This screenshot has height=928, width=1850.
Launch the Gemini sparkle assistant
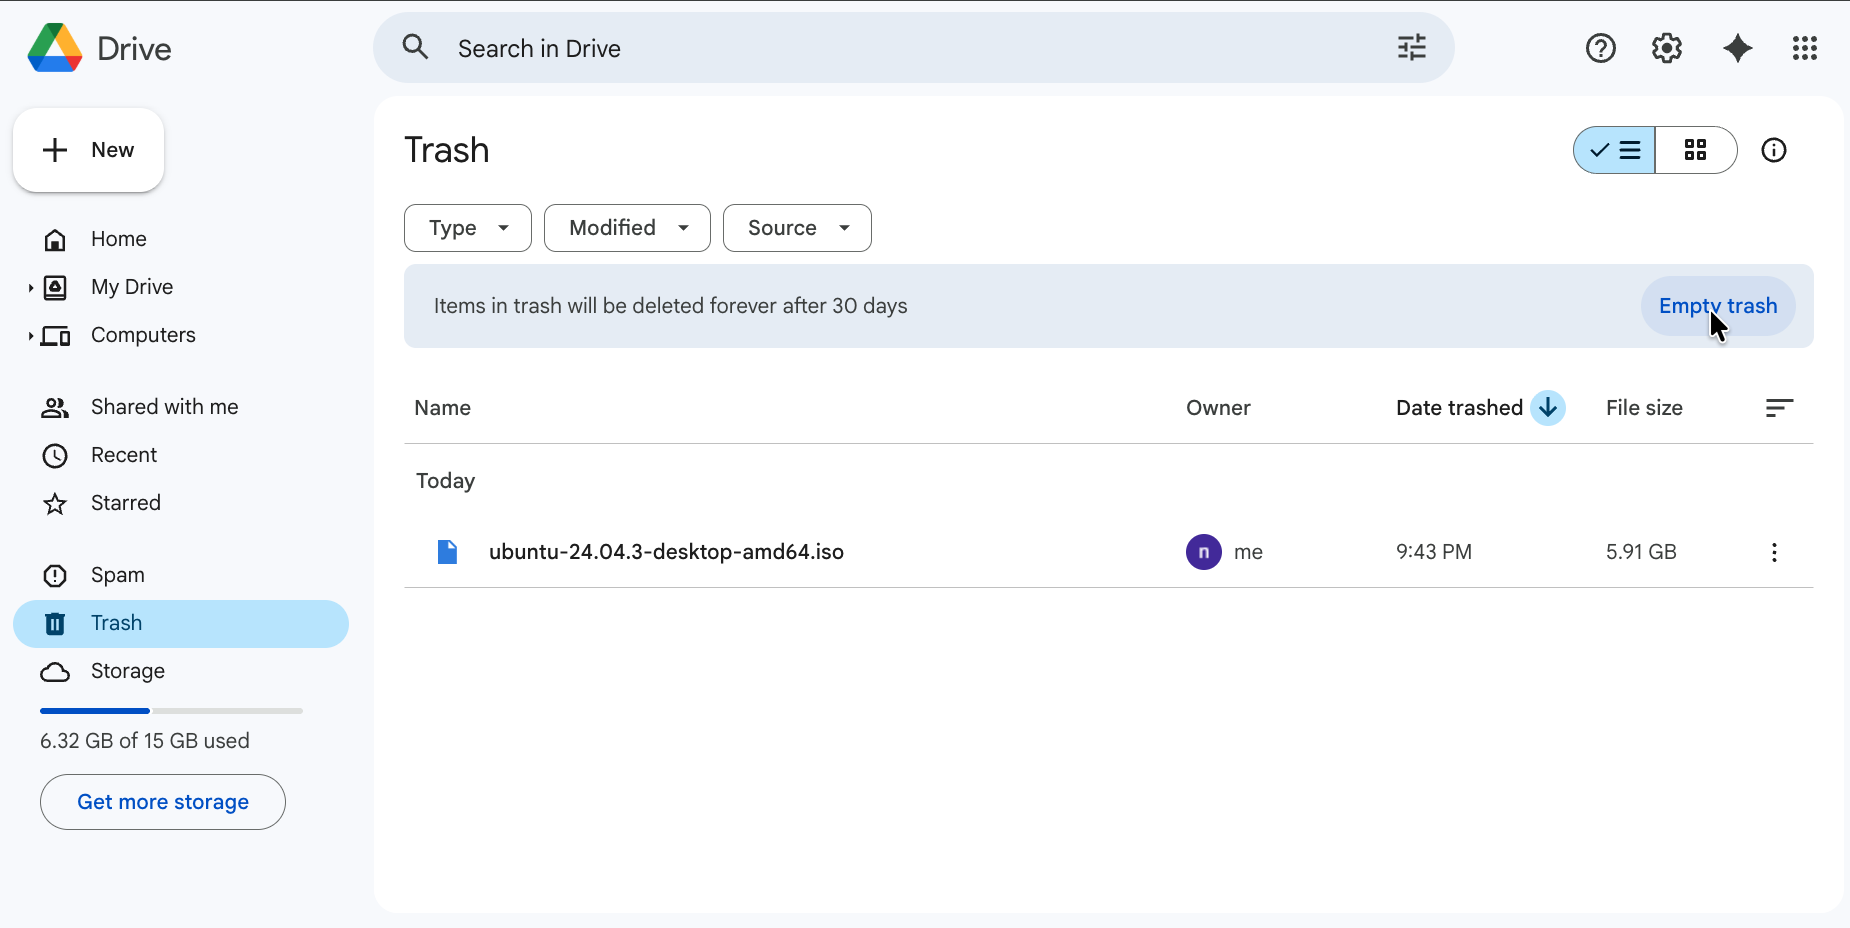pyautogui.click(x=1737, y=48)
